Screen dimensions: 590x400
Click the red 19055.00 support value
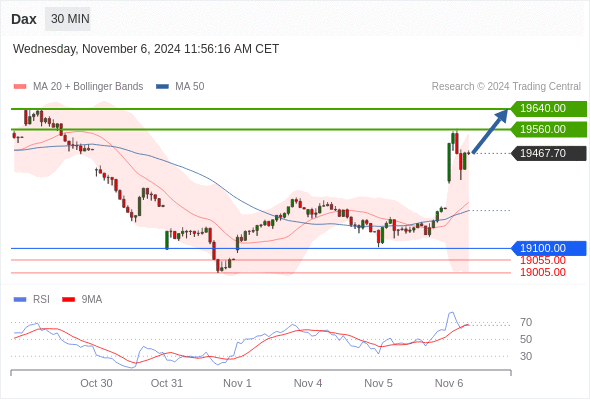[543, 260]
